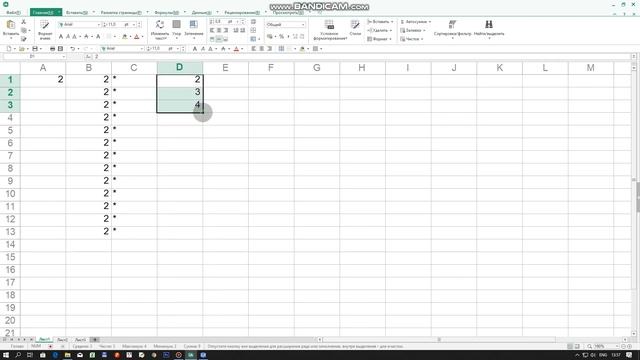Open the Файл menu
Screen dimensions: 640x360
(x=13, y=13)
